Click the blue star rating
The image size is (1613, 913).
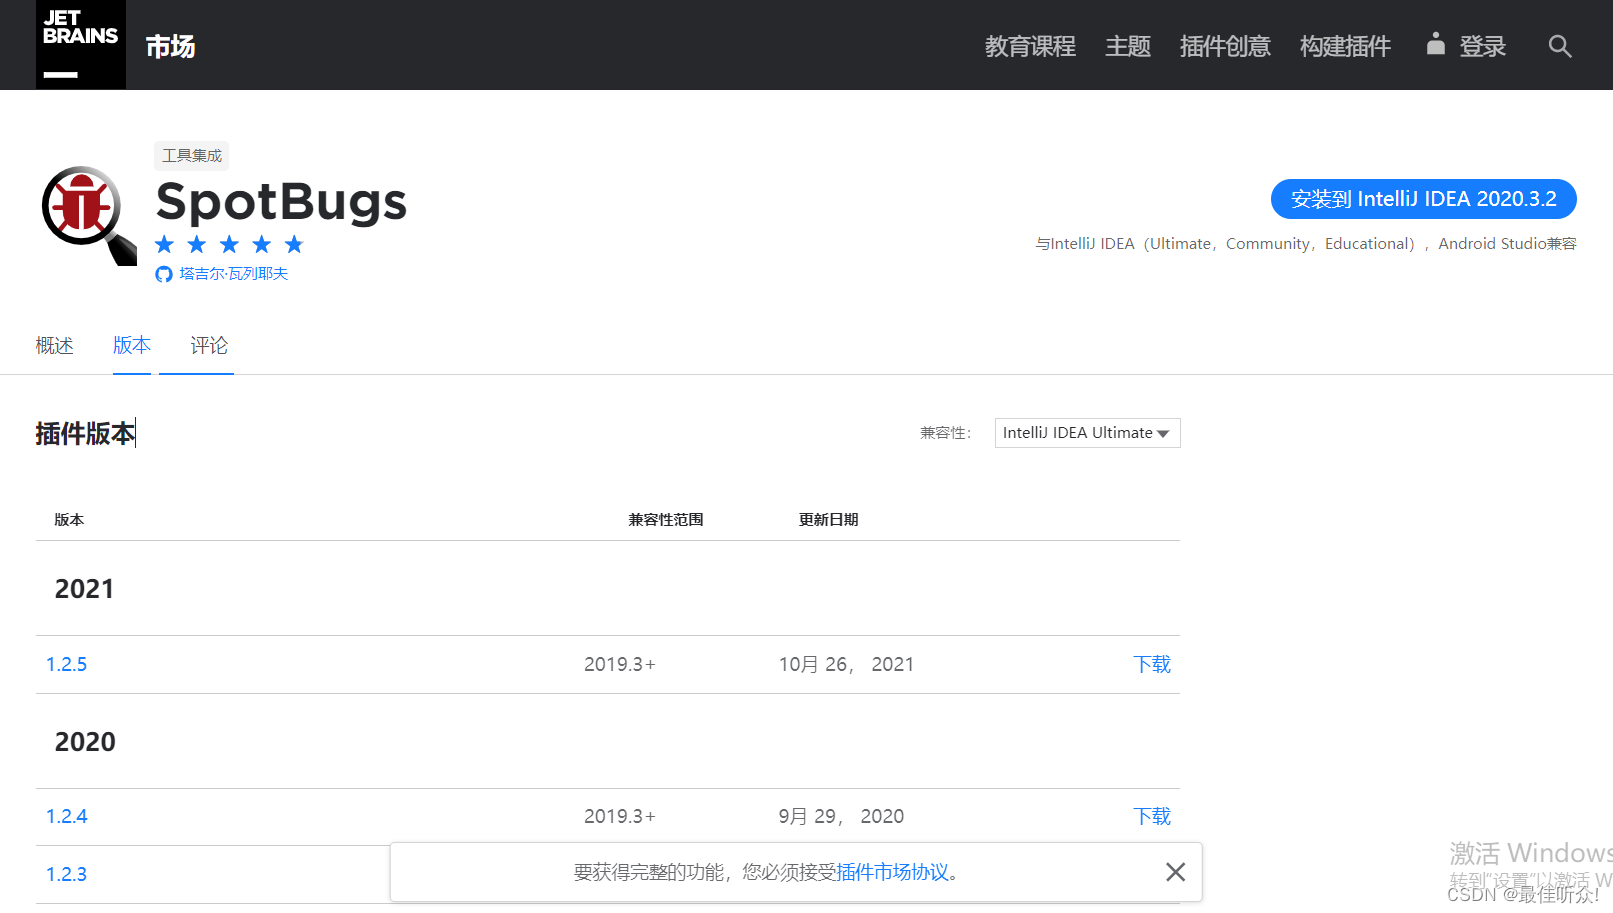coord(229,245)
